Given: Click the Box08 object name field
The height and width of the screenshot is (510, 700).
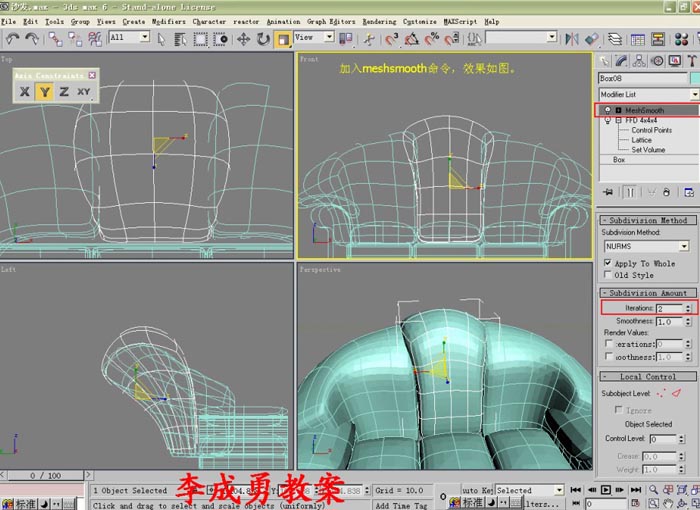Looking at the screenshot, I should point(642,78).
